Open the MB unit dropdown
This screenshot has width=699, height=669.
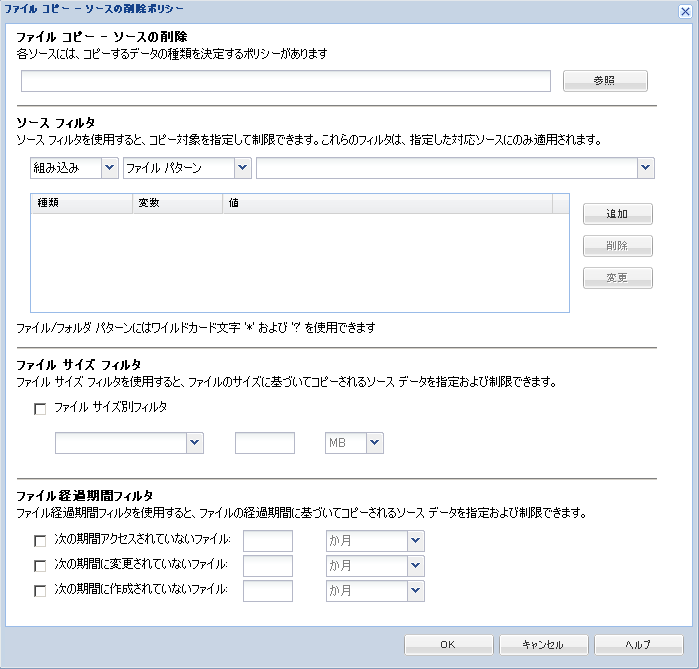374,443
